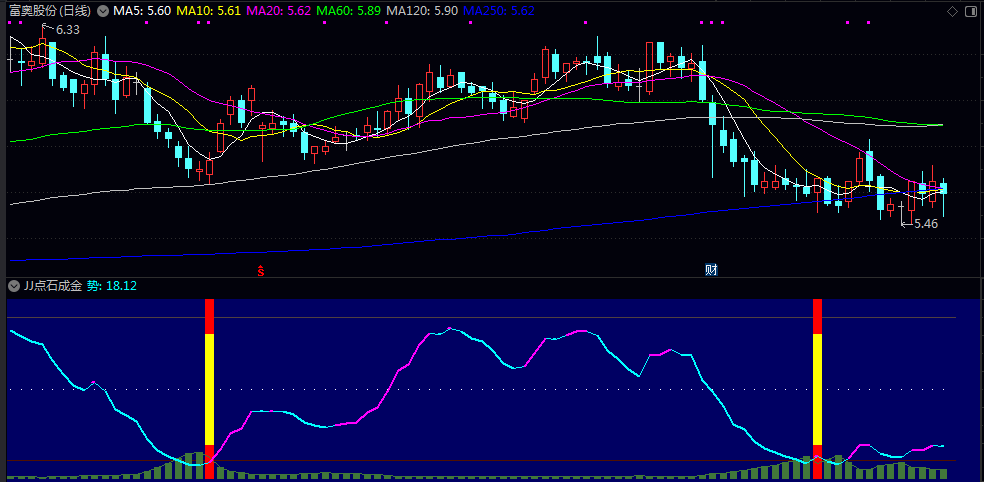984x482 pixels.
Task: Select the 富奥股份(日线) chart title
Action: [x=50, y=11]
